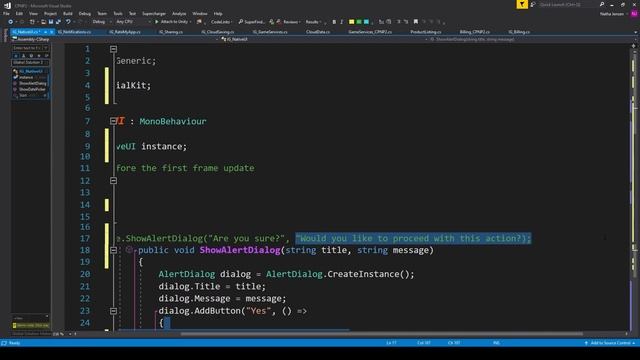Open the File menu
Screen dimensions: 640x360
6,13
